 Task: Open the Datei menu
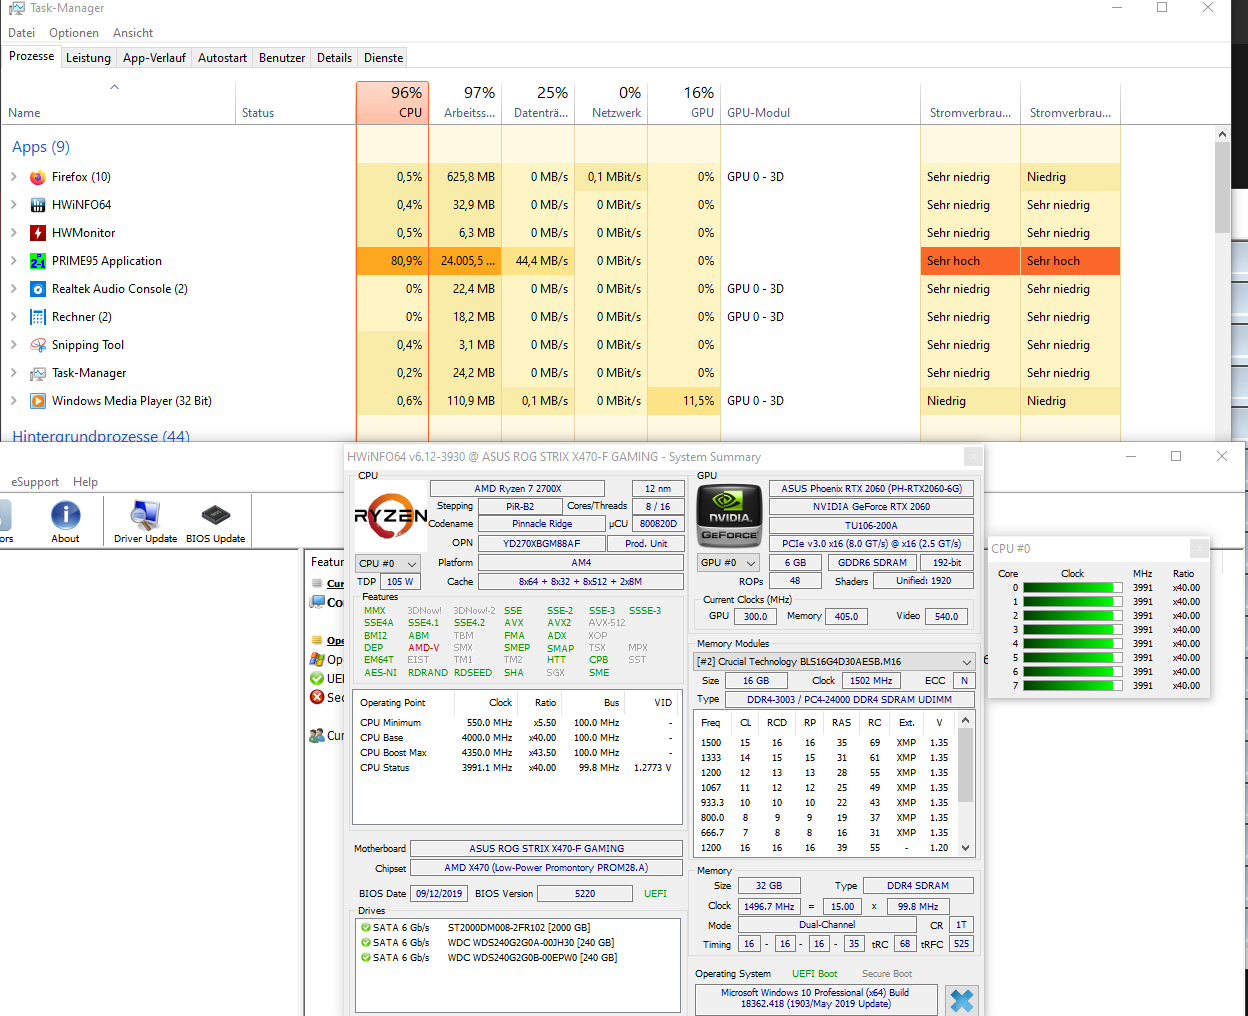[22, 33]
